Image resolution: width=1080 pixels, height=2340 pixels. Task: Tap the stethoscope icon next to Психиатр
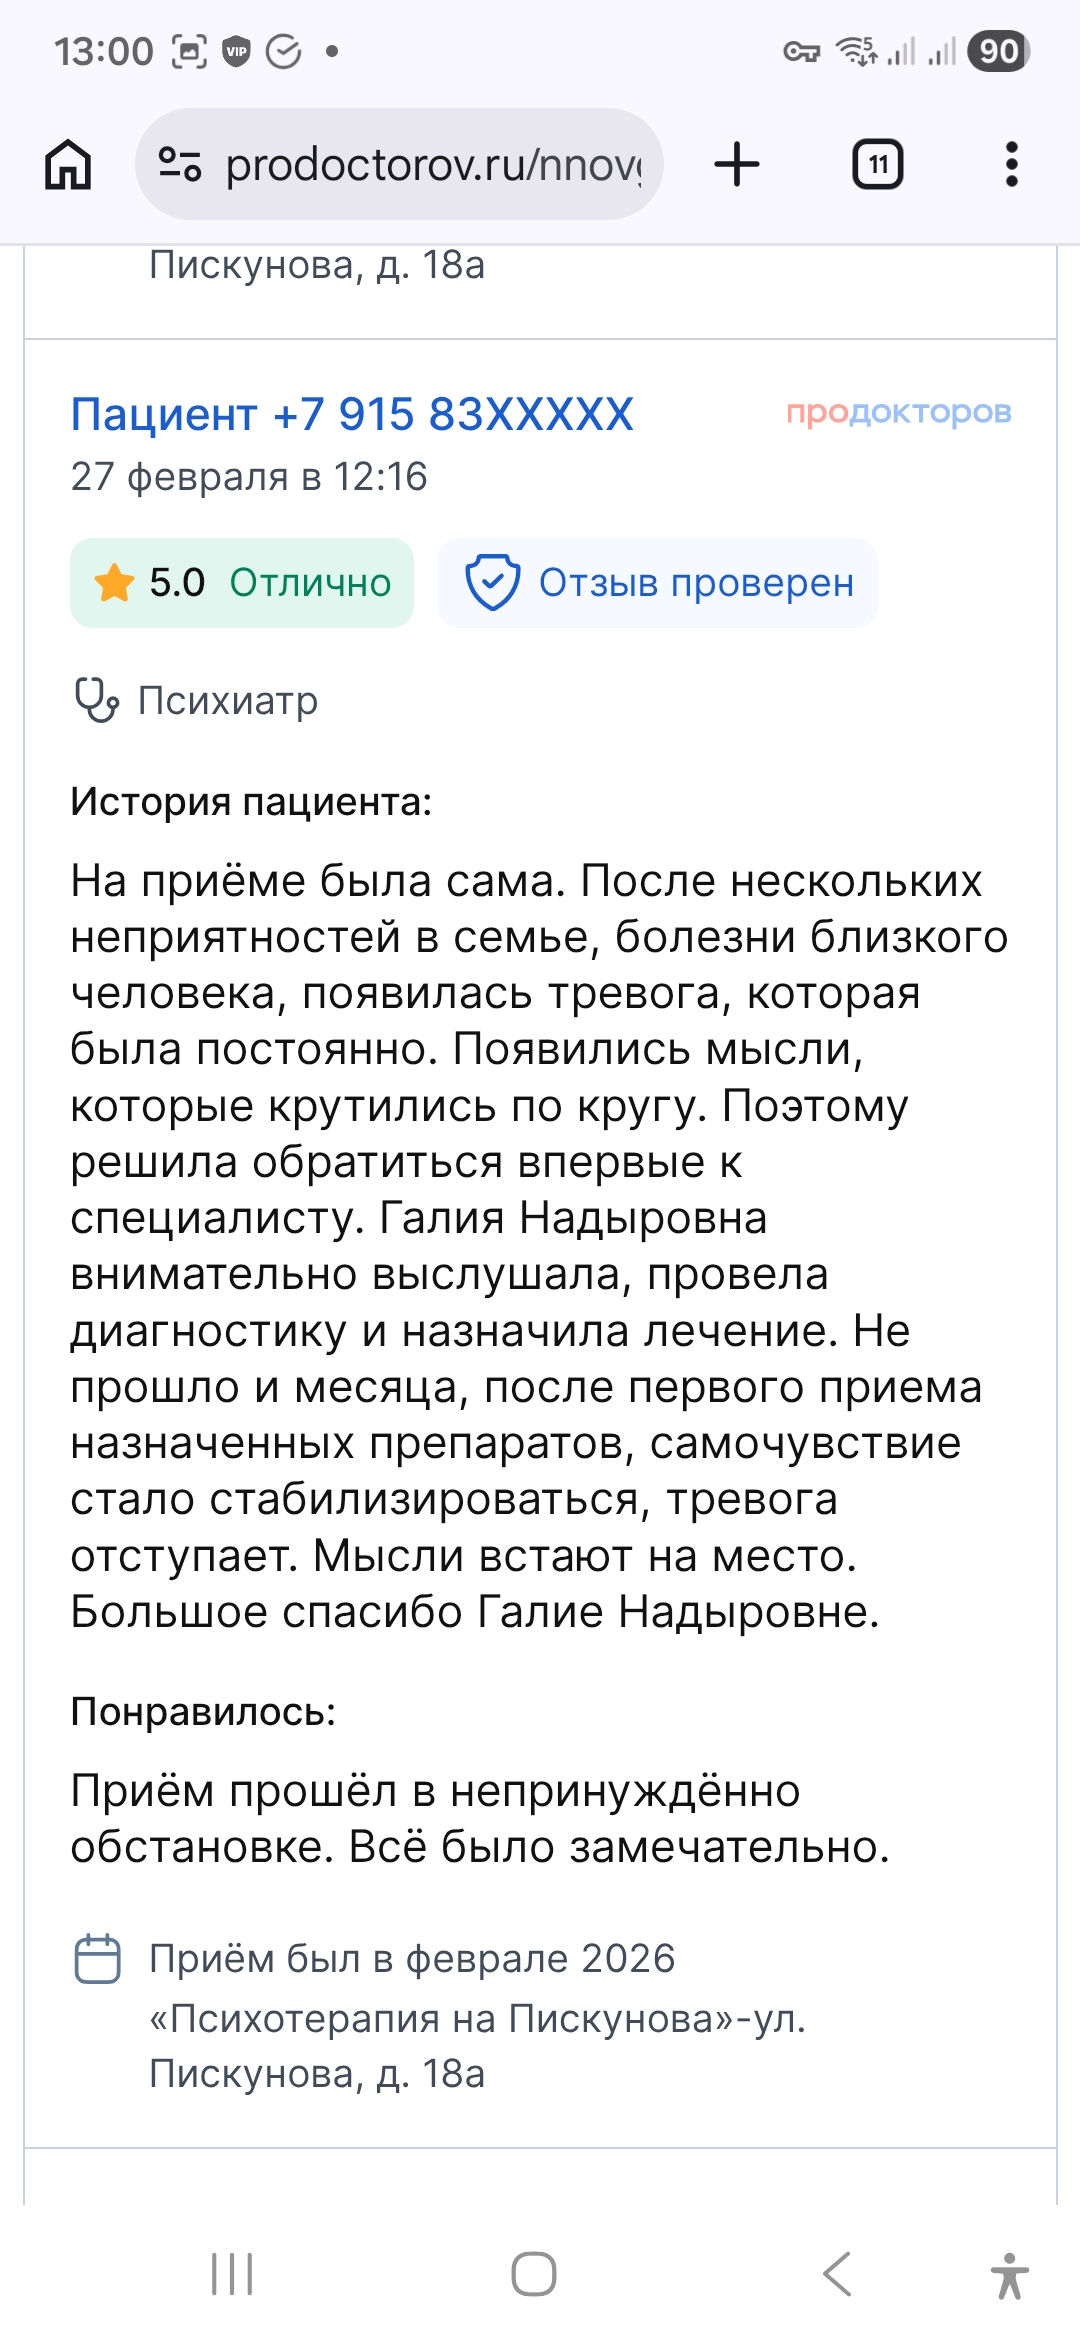tap(97, 700)
